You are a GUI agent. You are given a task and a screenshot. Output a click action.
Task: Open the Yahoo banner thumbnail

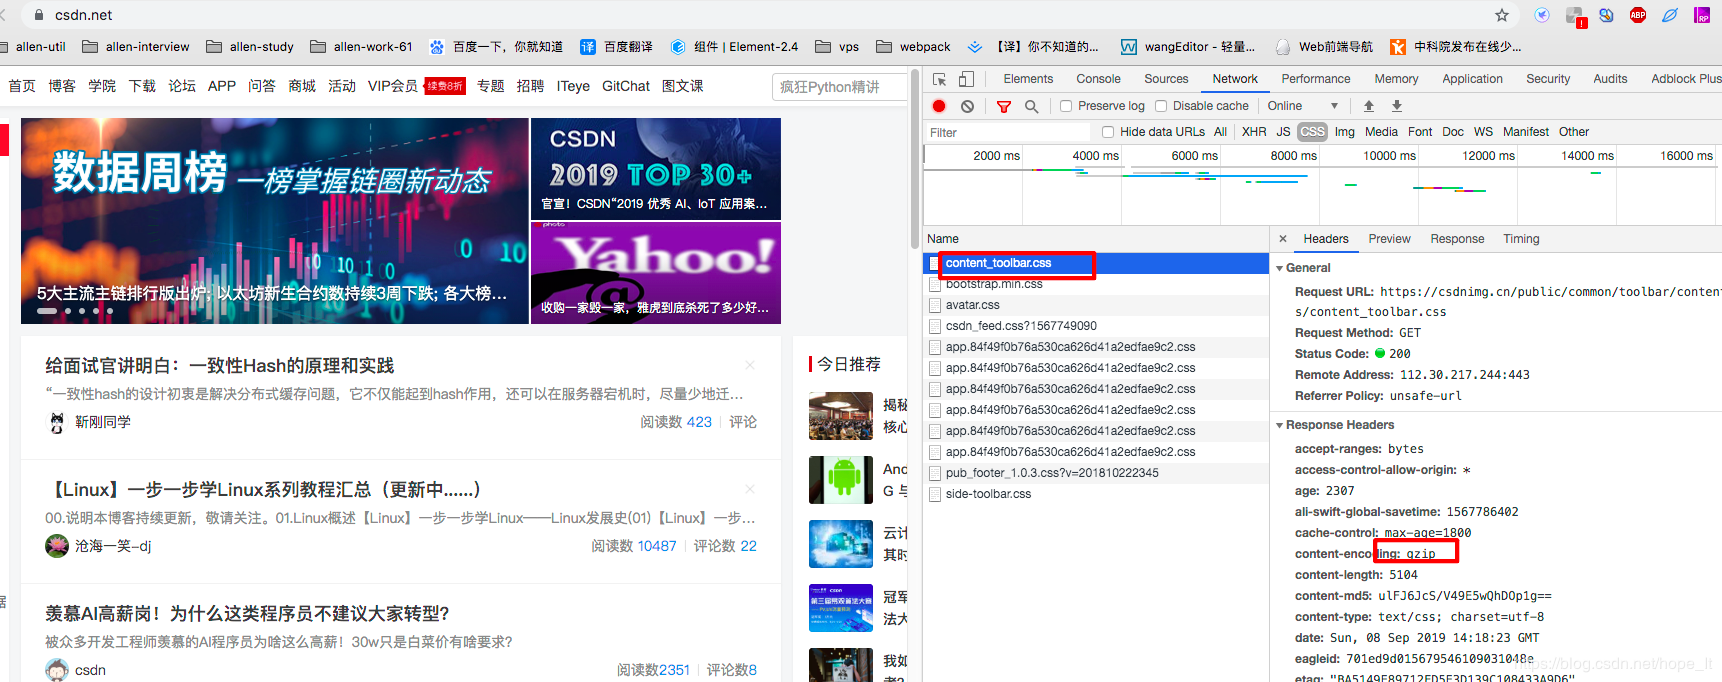pyautogui.click(x=656, y=272)
